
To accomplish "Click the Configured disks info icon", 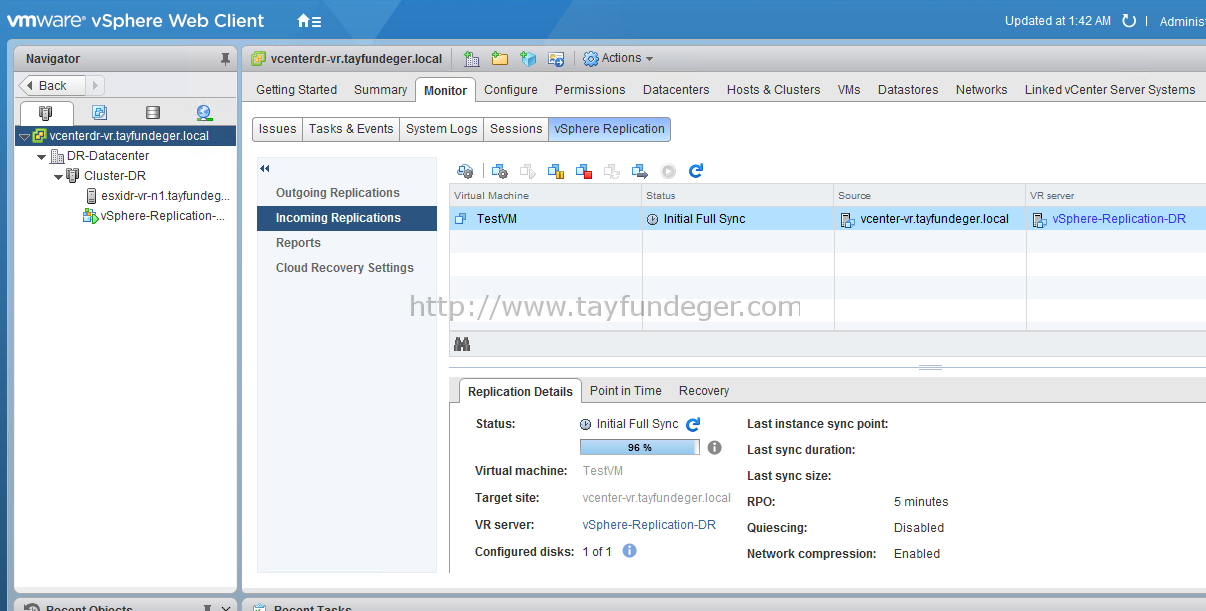I will 629,550.
